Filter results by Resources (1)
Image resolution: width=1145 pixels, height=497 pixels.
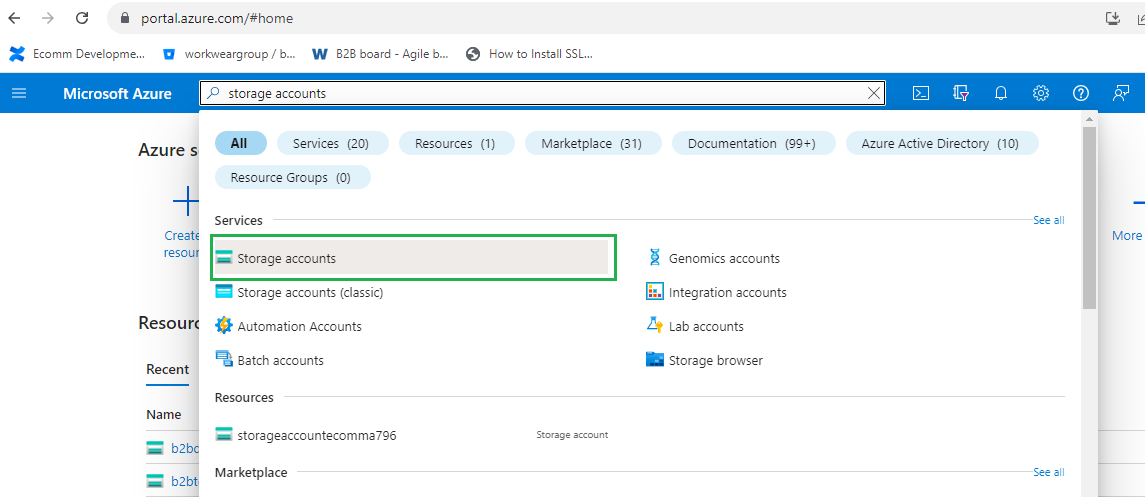455,144
